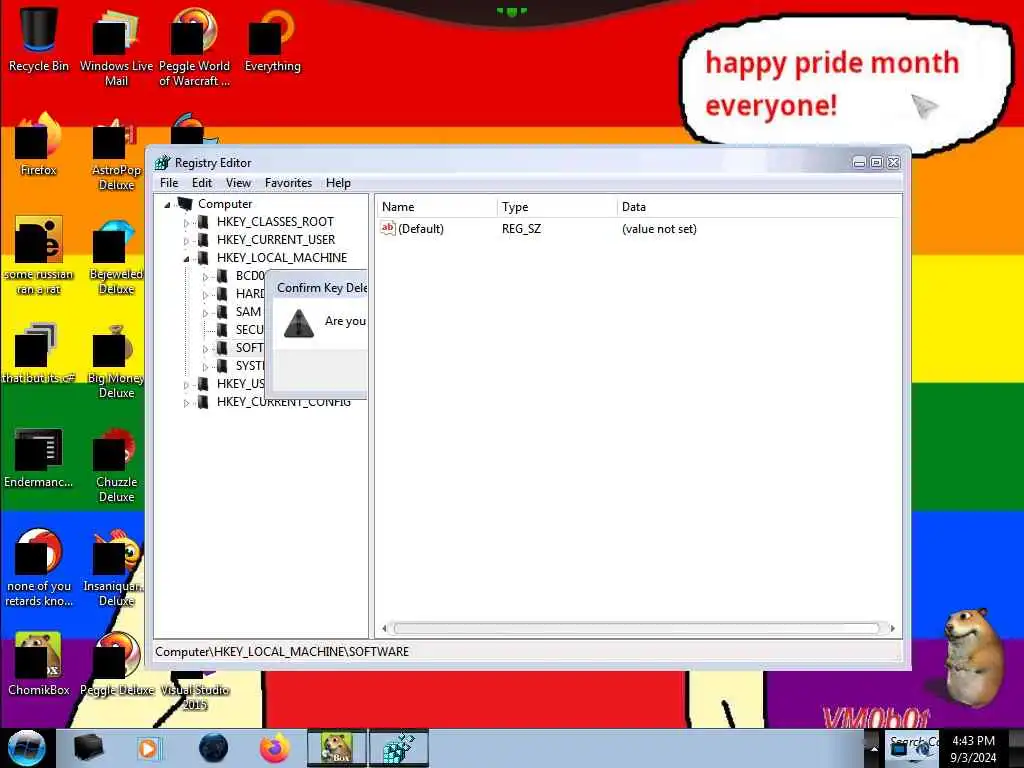The width and height of the screenshot is (1024, 768).
Task: Select the (Default) value entry
Action: pyautogui.click(x=421, y=229)
